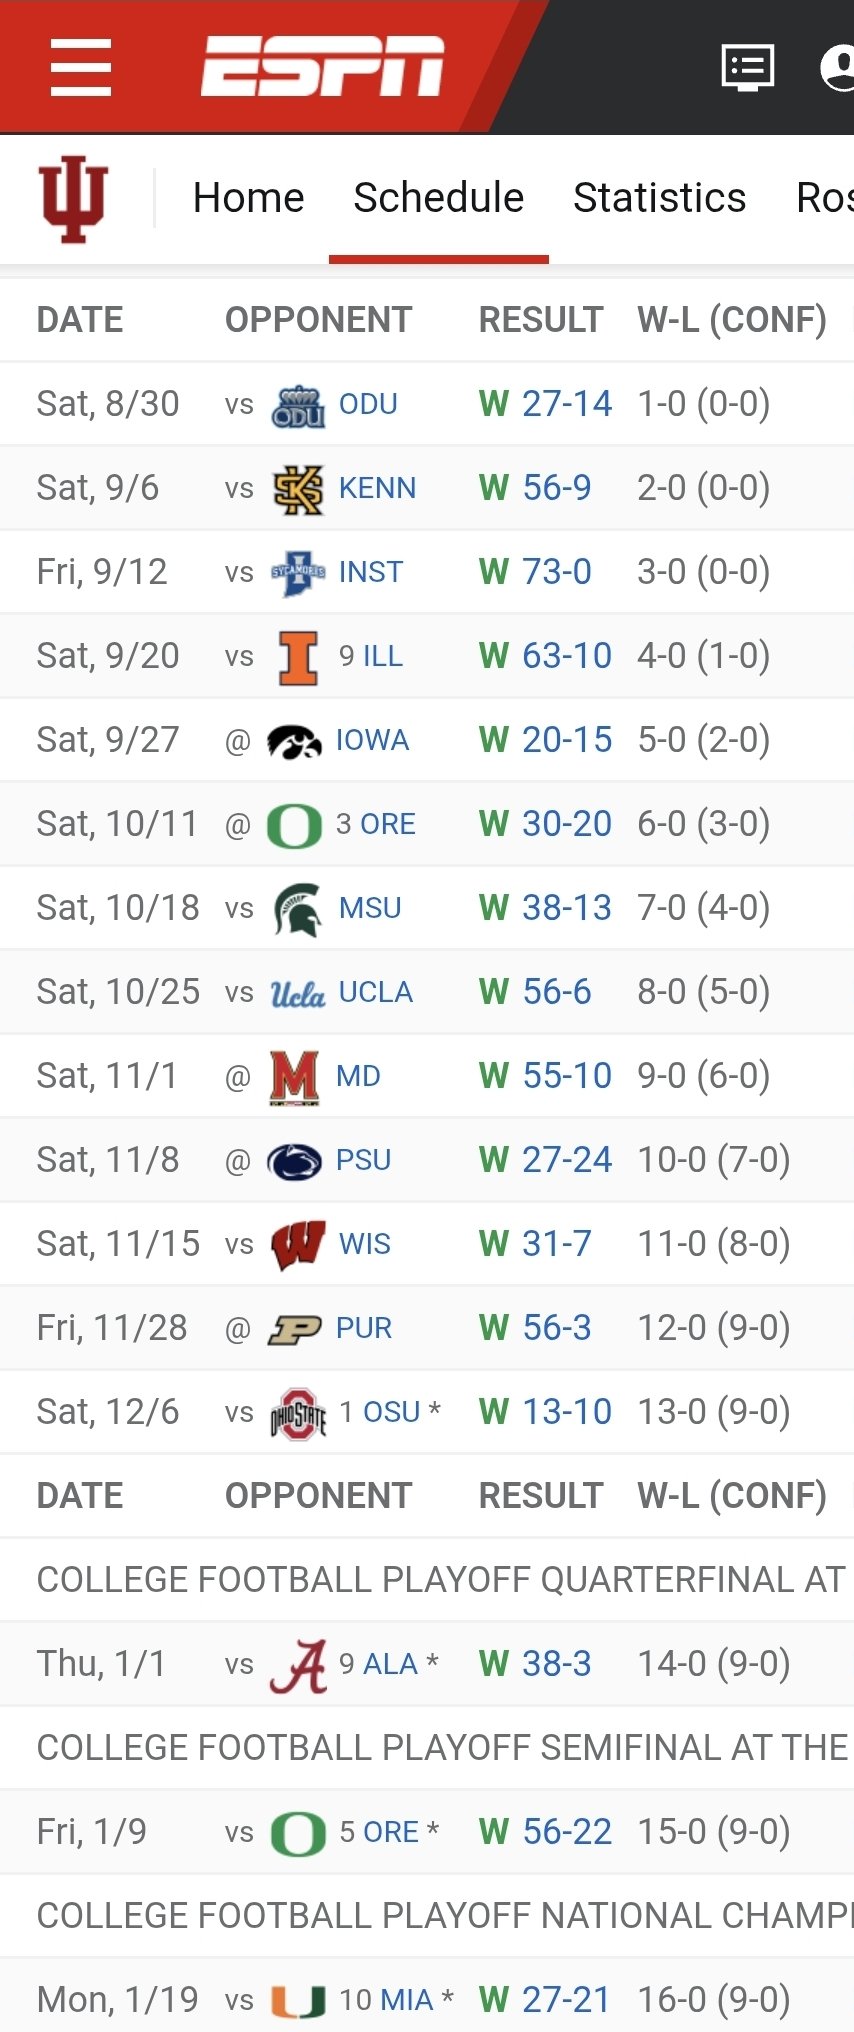Open the W 13-10 OSU game result
Screen dimensions: 854x2032
[546, 1412]
